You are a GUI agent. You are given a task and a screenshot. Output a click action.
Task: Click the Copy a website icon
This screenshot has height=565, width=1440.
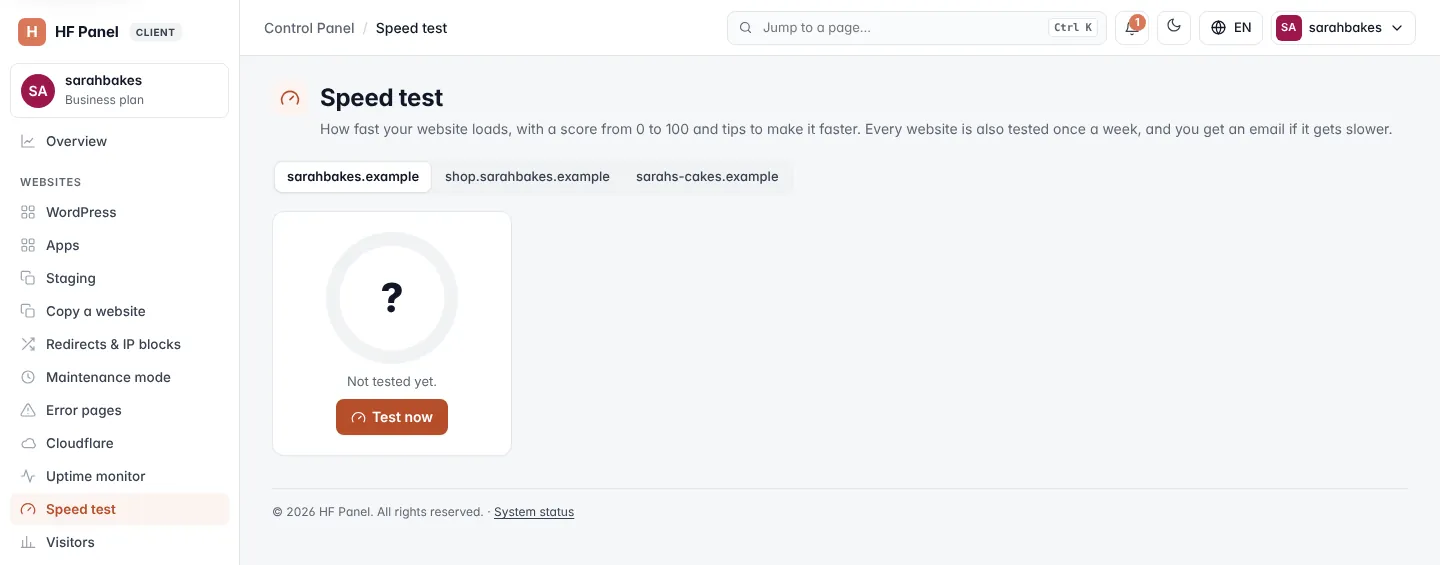point(28,311)
